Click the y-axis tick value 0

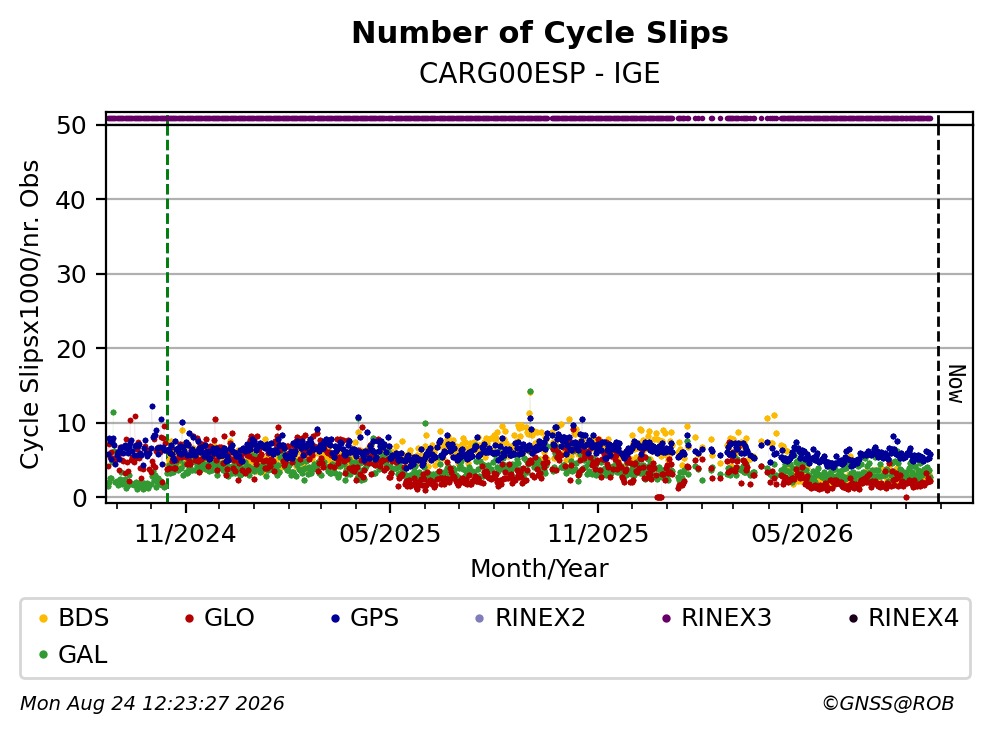pyautogui.click(x=79, y=498)
